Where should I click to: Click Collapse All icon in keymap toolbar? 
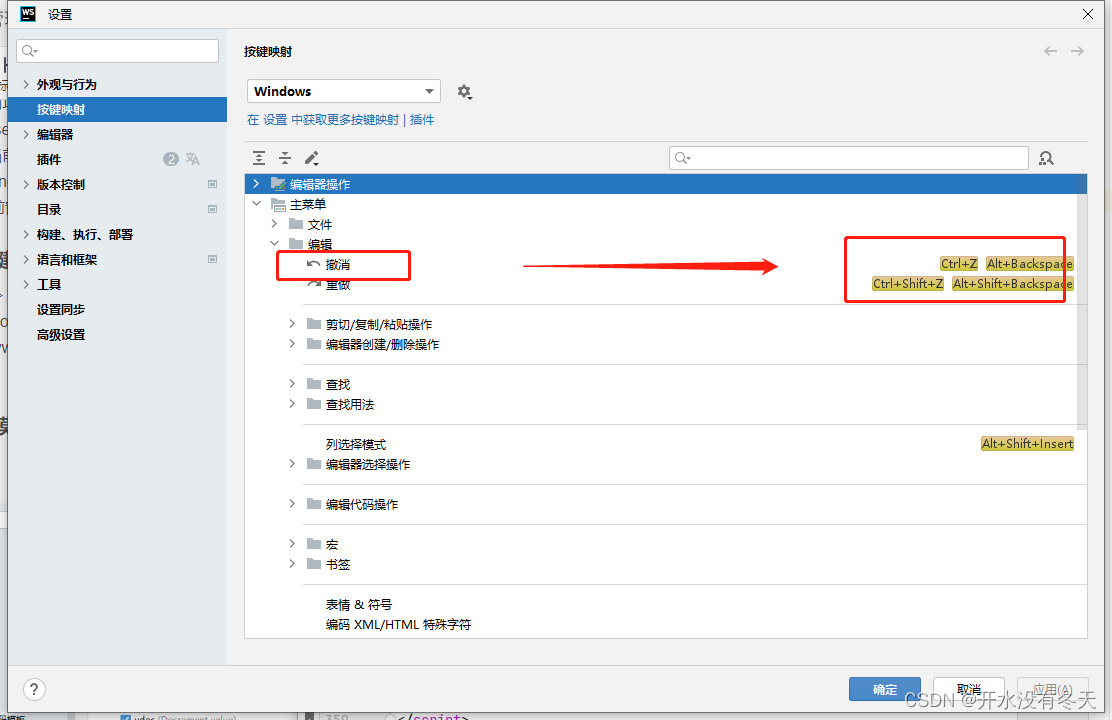click(x=285, y=158)
